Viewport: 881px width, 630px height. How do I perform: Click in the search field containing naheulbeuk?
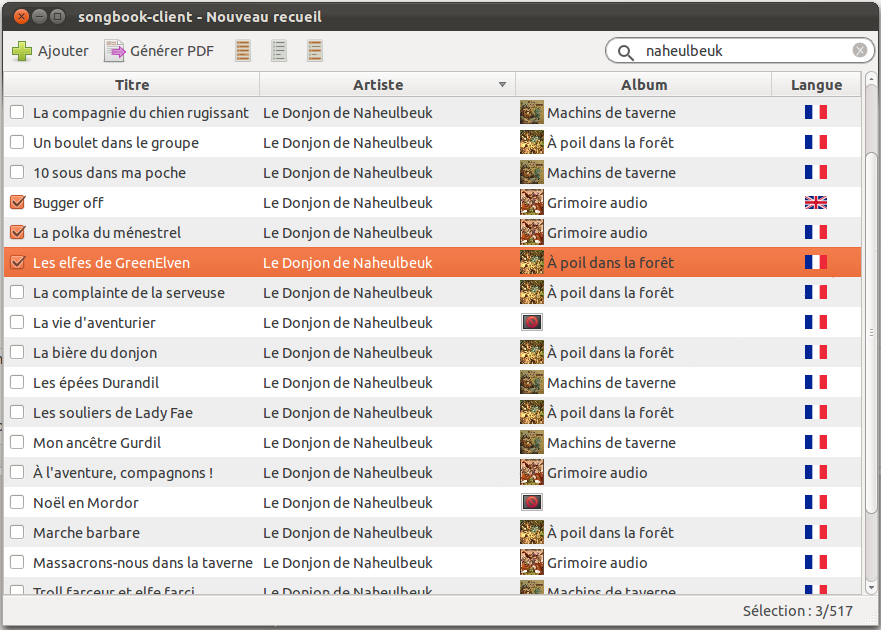740,51
